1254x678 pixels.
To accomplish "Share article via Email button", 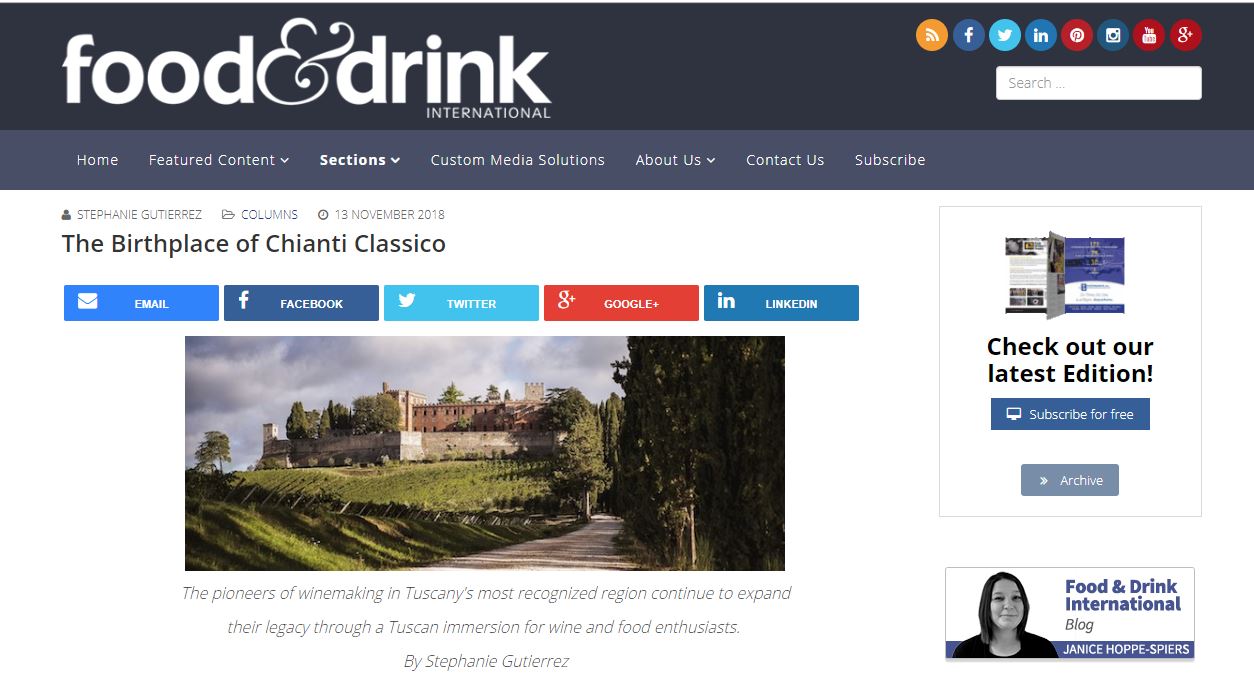I will (141, 303).
